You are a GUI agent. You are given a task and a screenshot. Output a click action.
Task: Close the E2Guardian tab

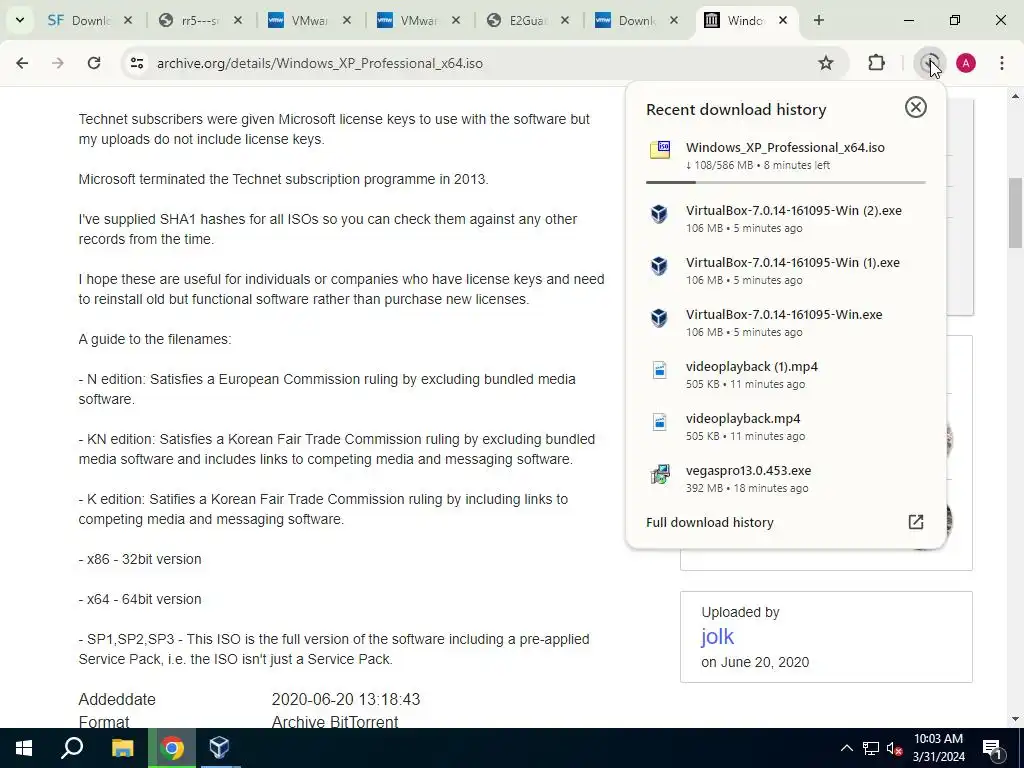point(565,20)
